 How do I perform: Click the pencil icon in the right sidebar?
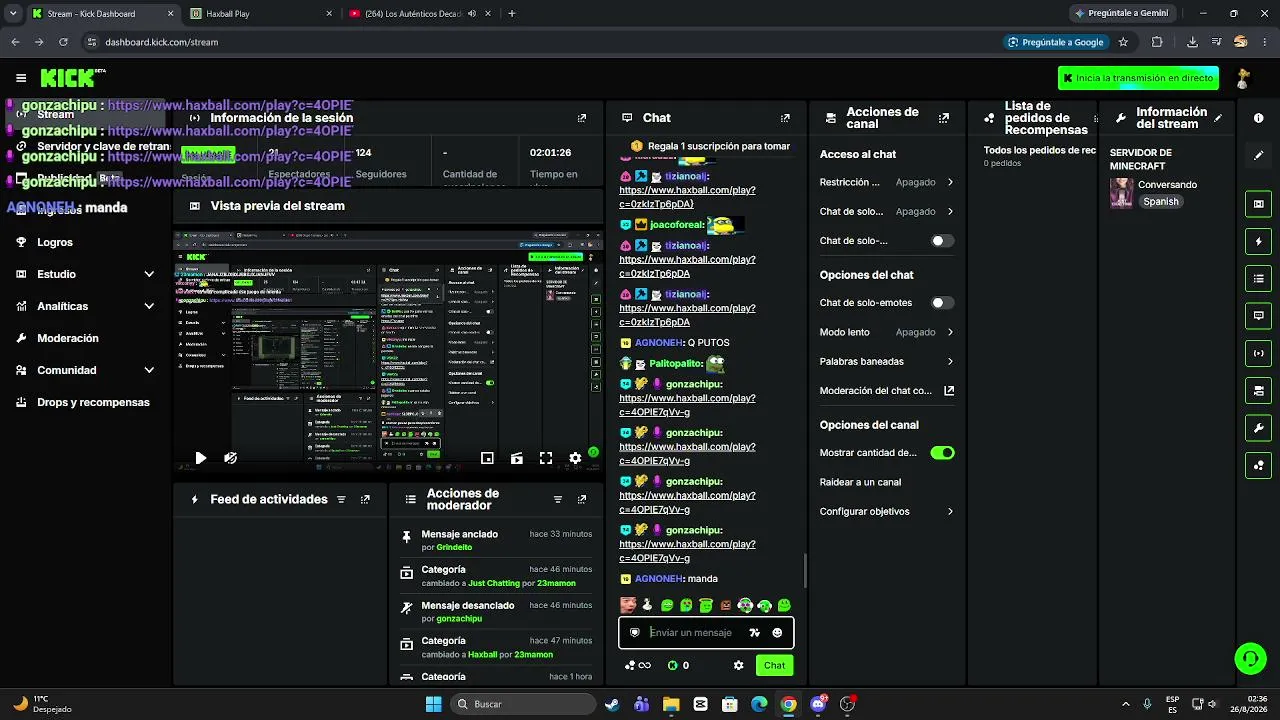tap(1258, 155)
